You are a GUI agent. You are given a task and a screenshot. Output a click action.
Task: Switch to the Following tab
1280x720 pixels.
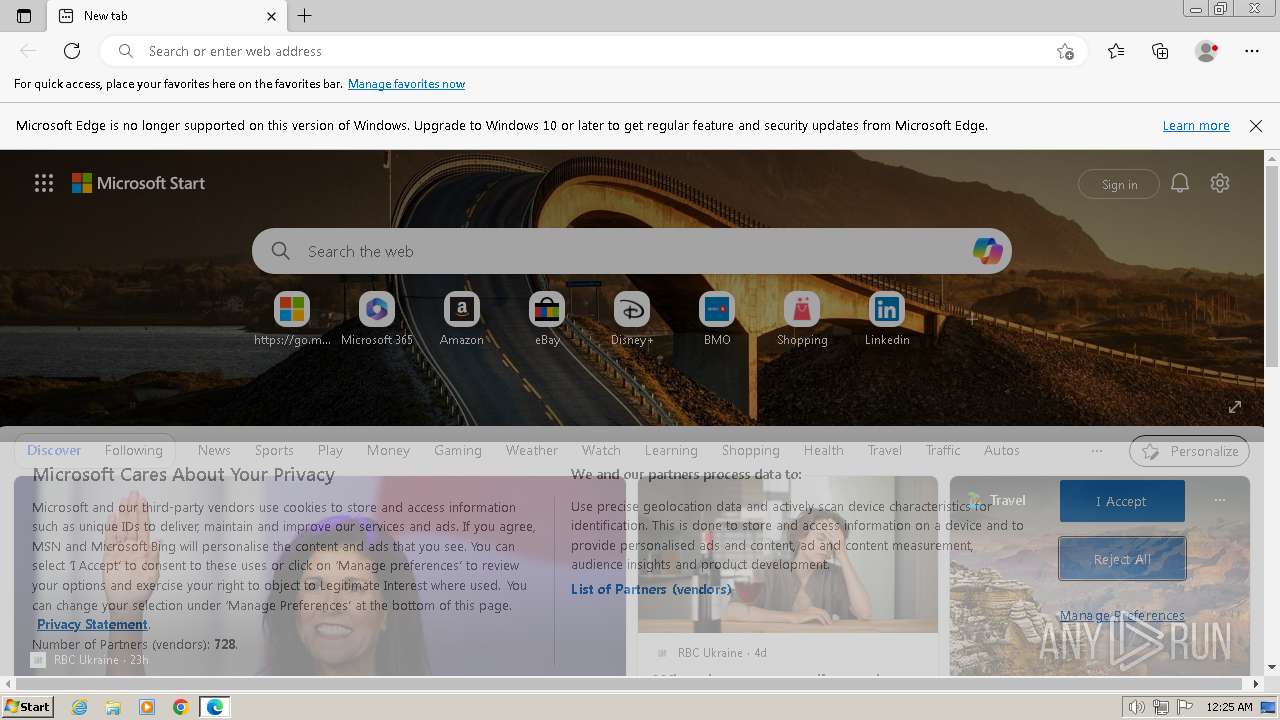(134, 451)
